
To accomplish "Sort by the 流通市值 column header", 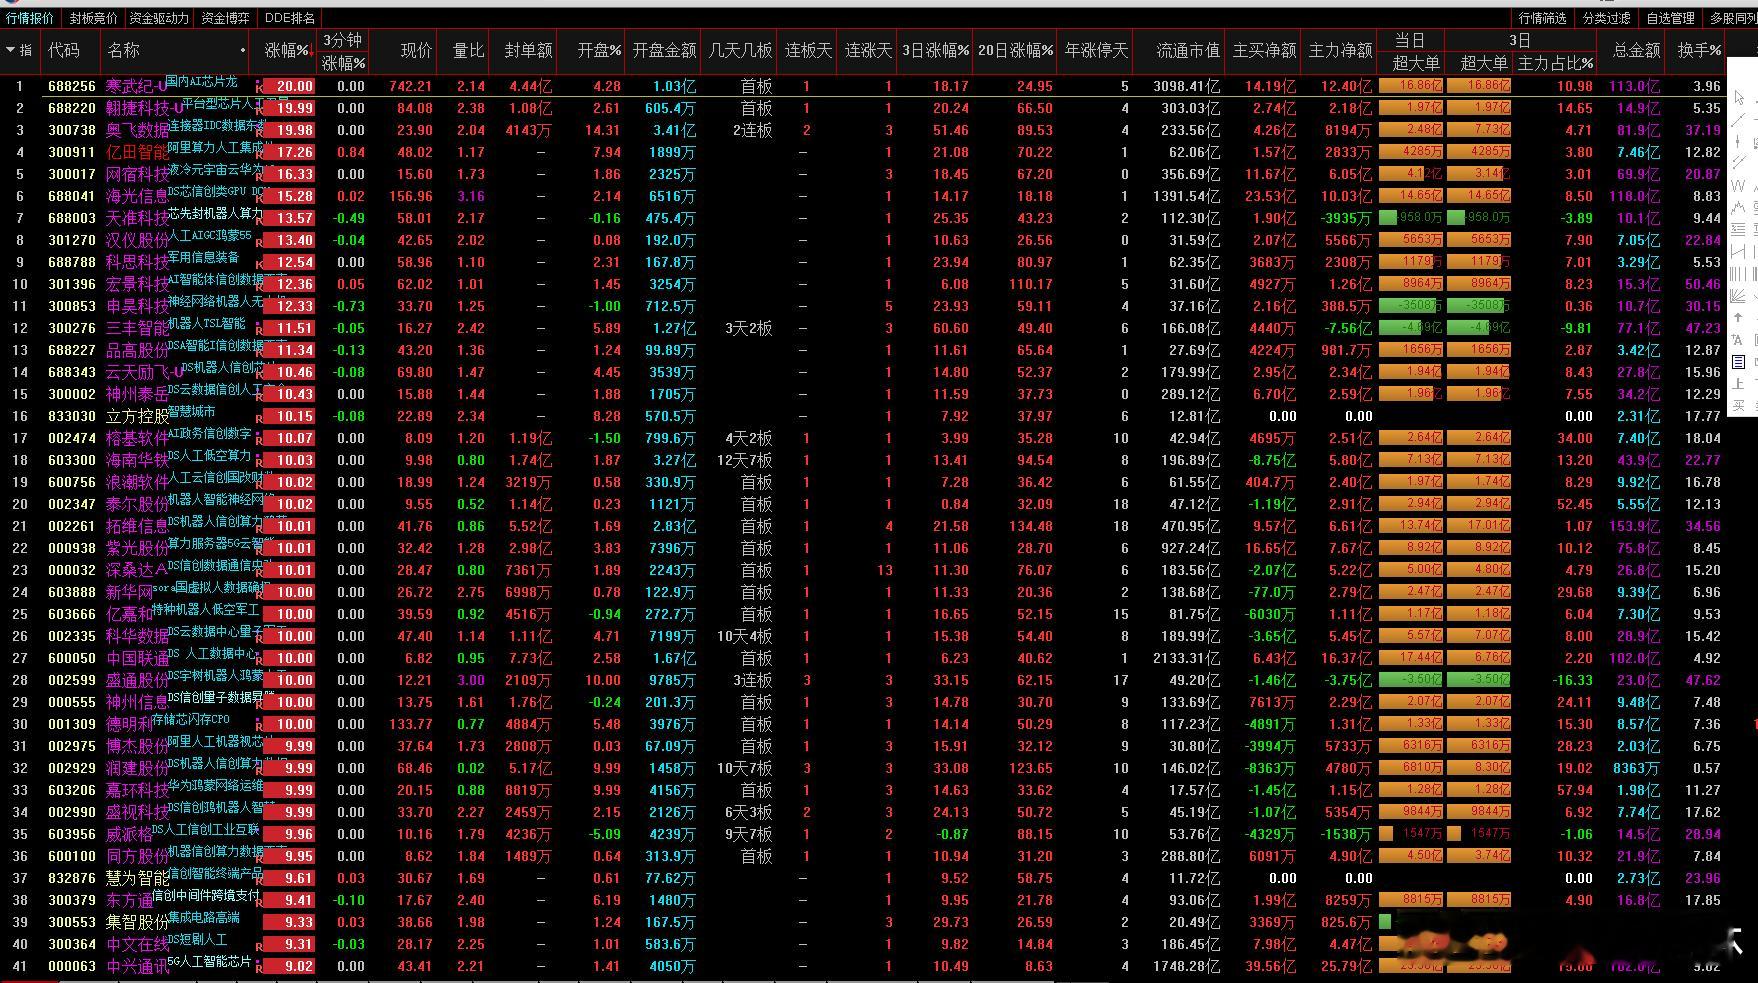I will click(x=1188, y=50).
